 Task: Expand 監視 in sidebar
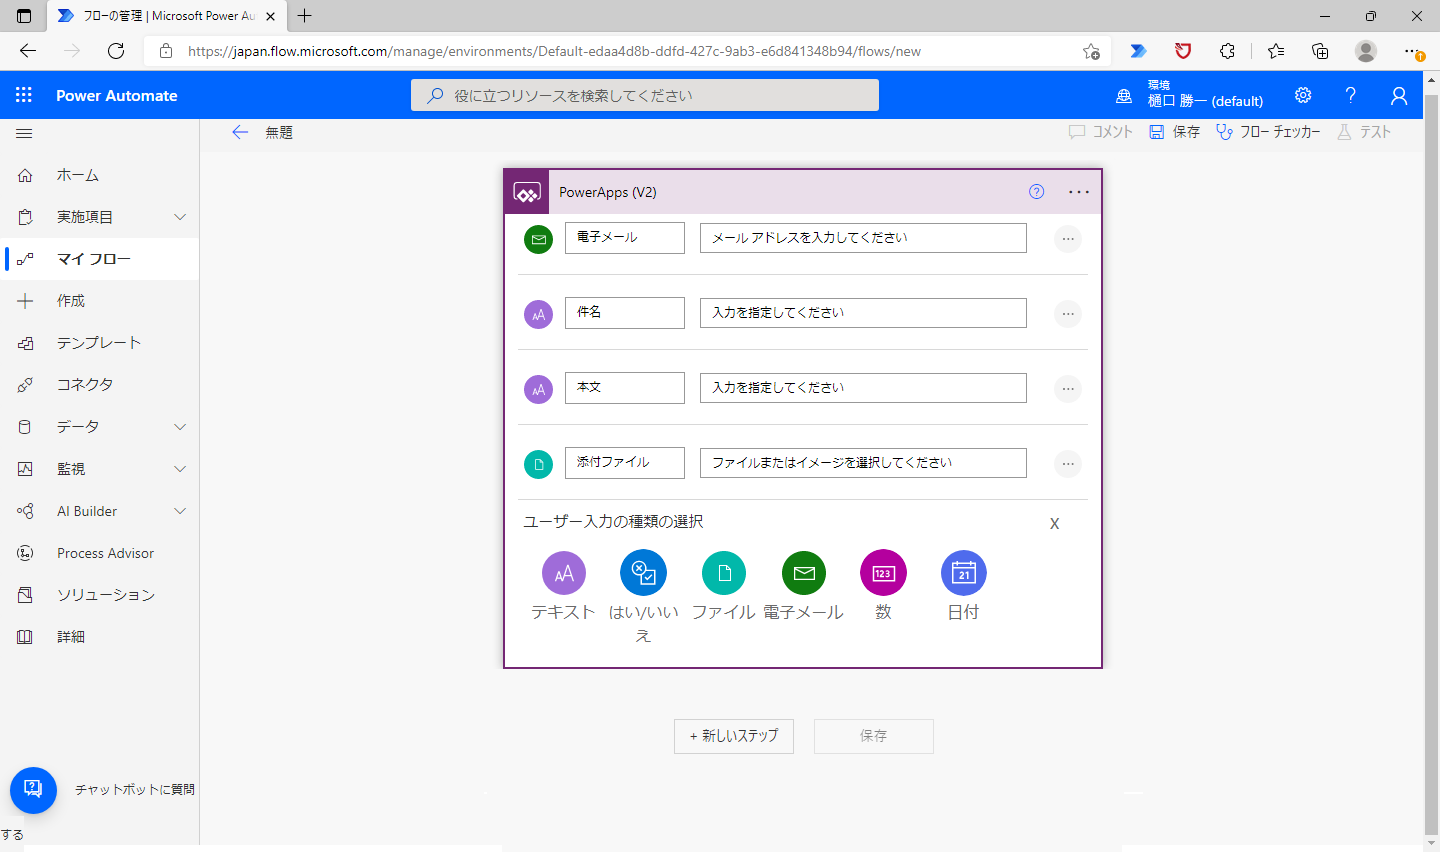point(180,469)
